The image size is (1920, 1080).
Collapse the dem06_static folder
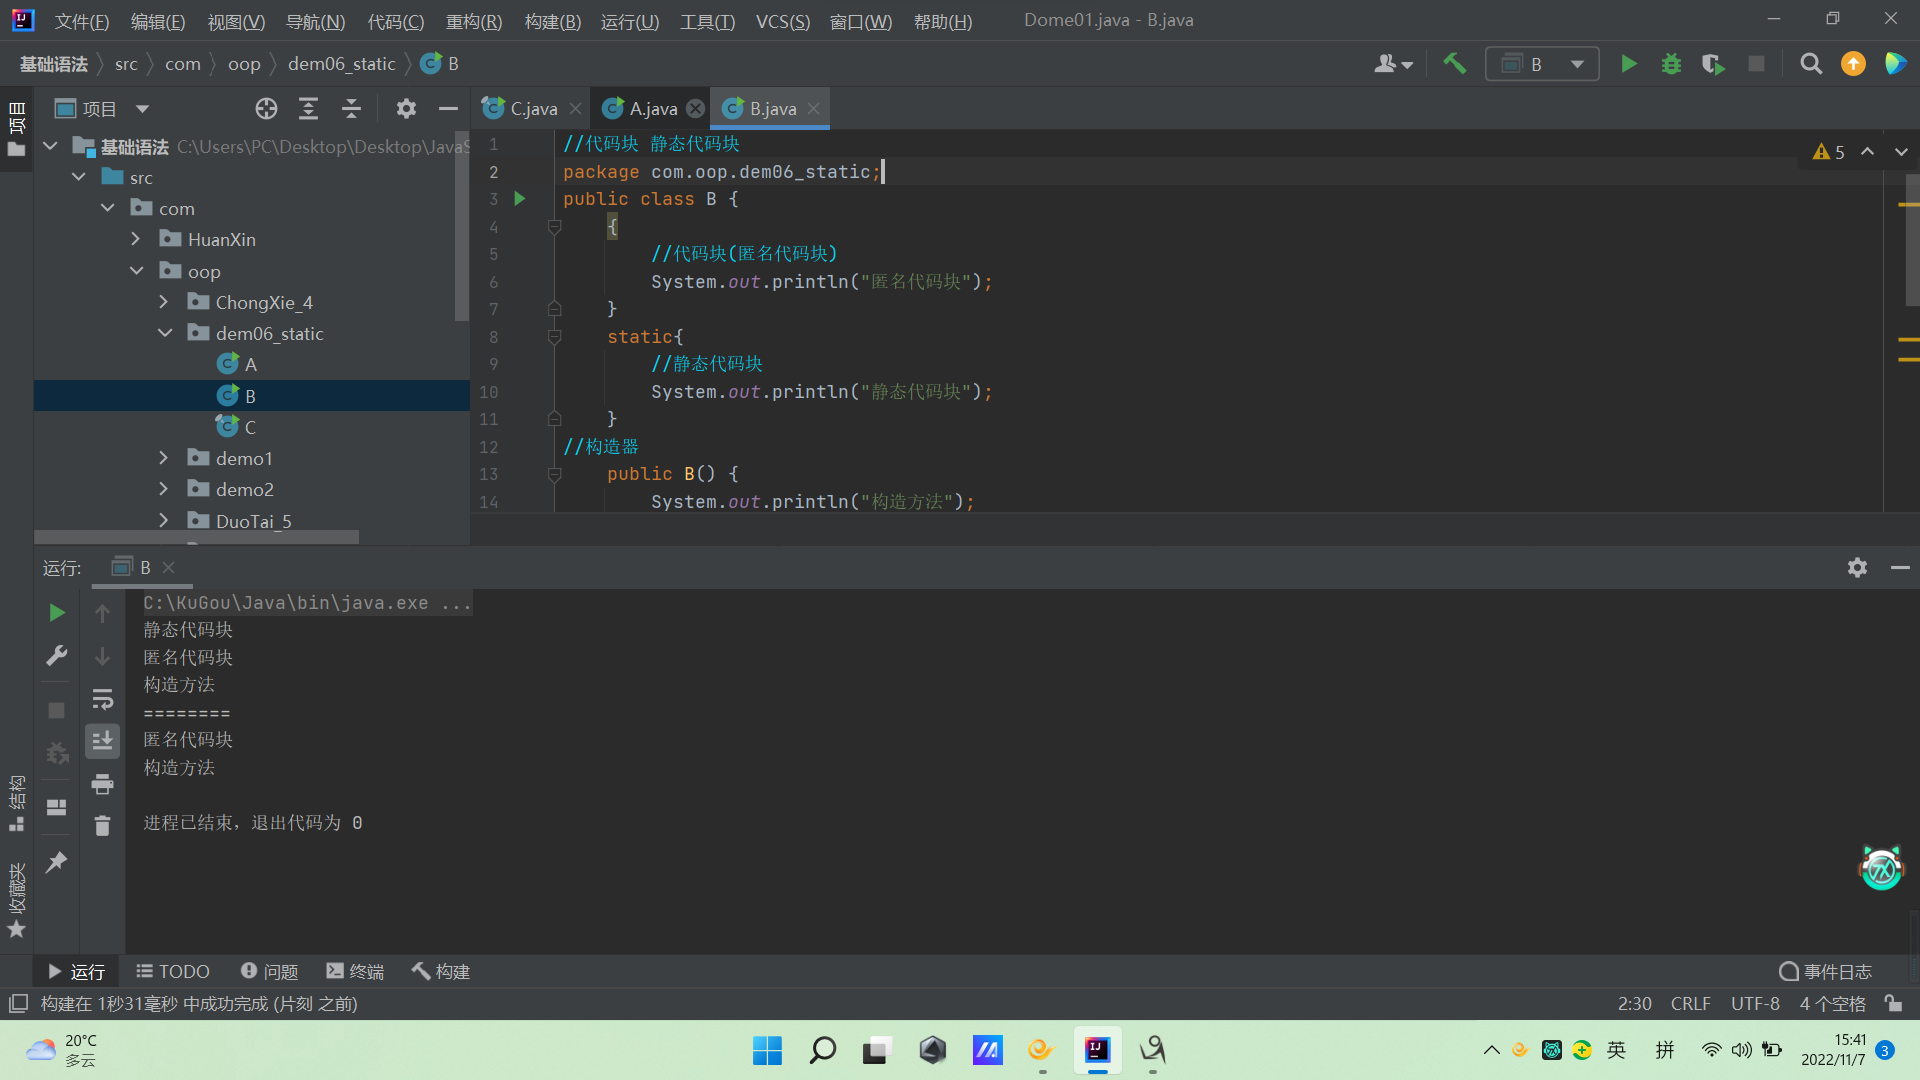point(165,333)
